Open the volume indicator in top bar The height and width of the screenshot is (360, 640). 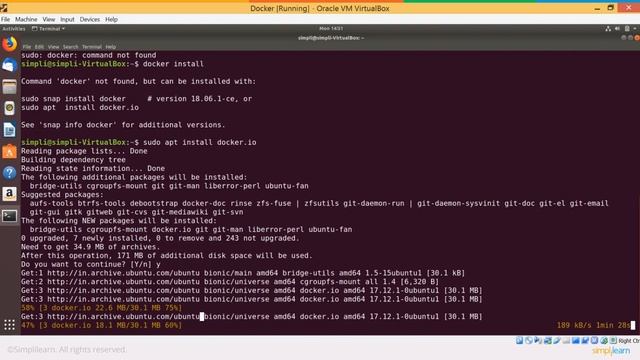(617, 29)
